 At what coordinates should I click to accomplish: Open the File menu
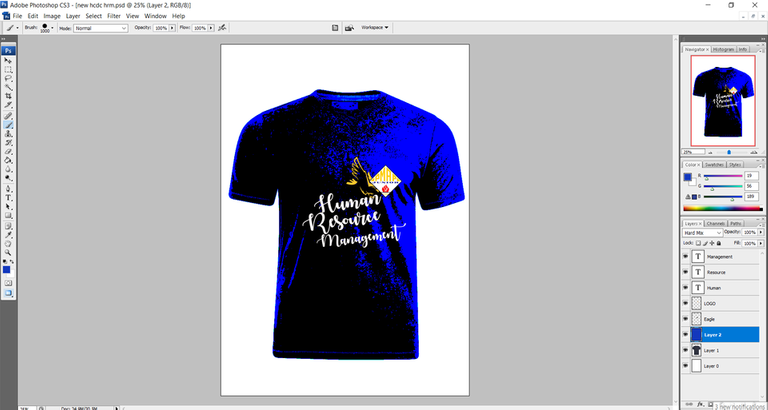click(x=17, y=16)
